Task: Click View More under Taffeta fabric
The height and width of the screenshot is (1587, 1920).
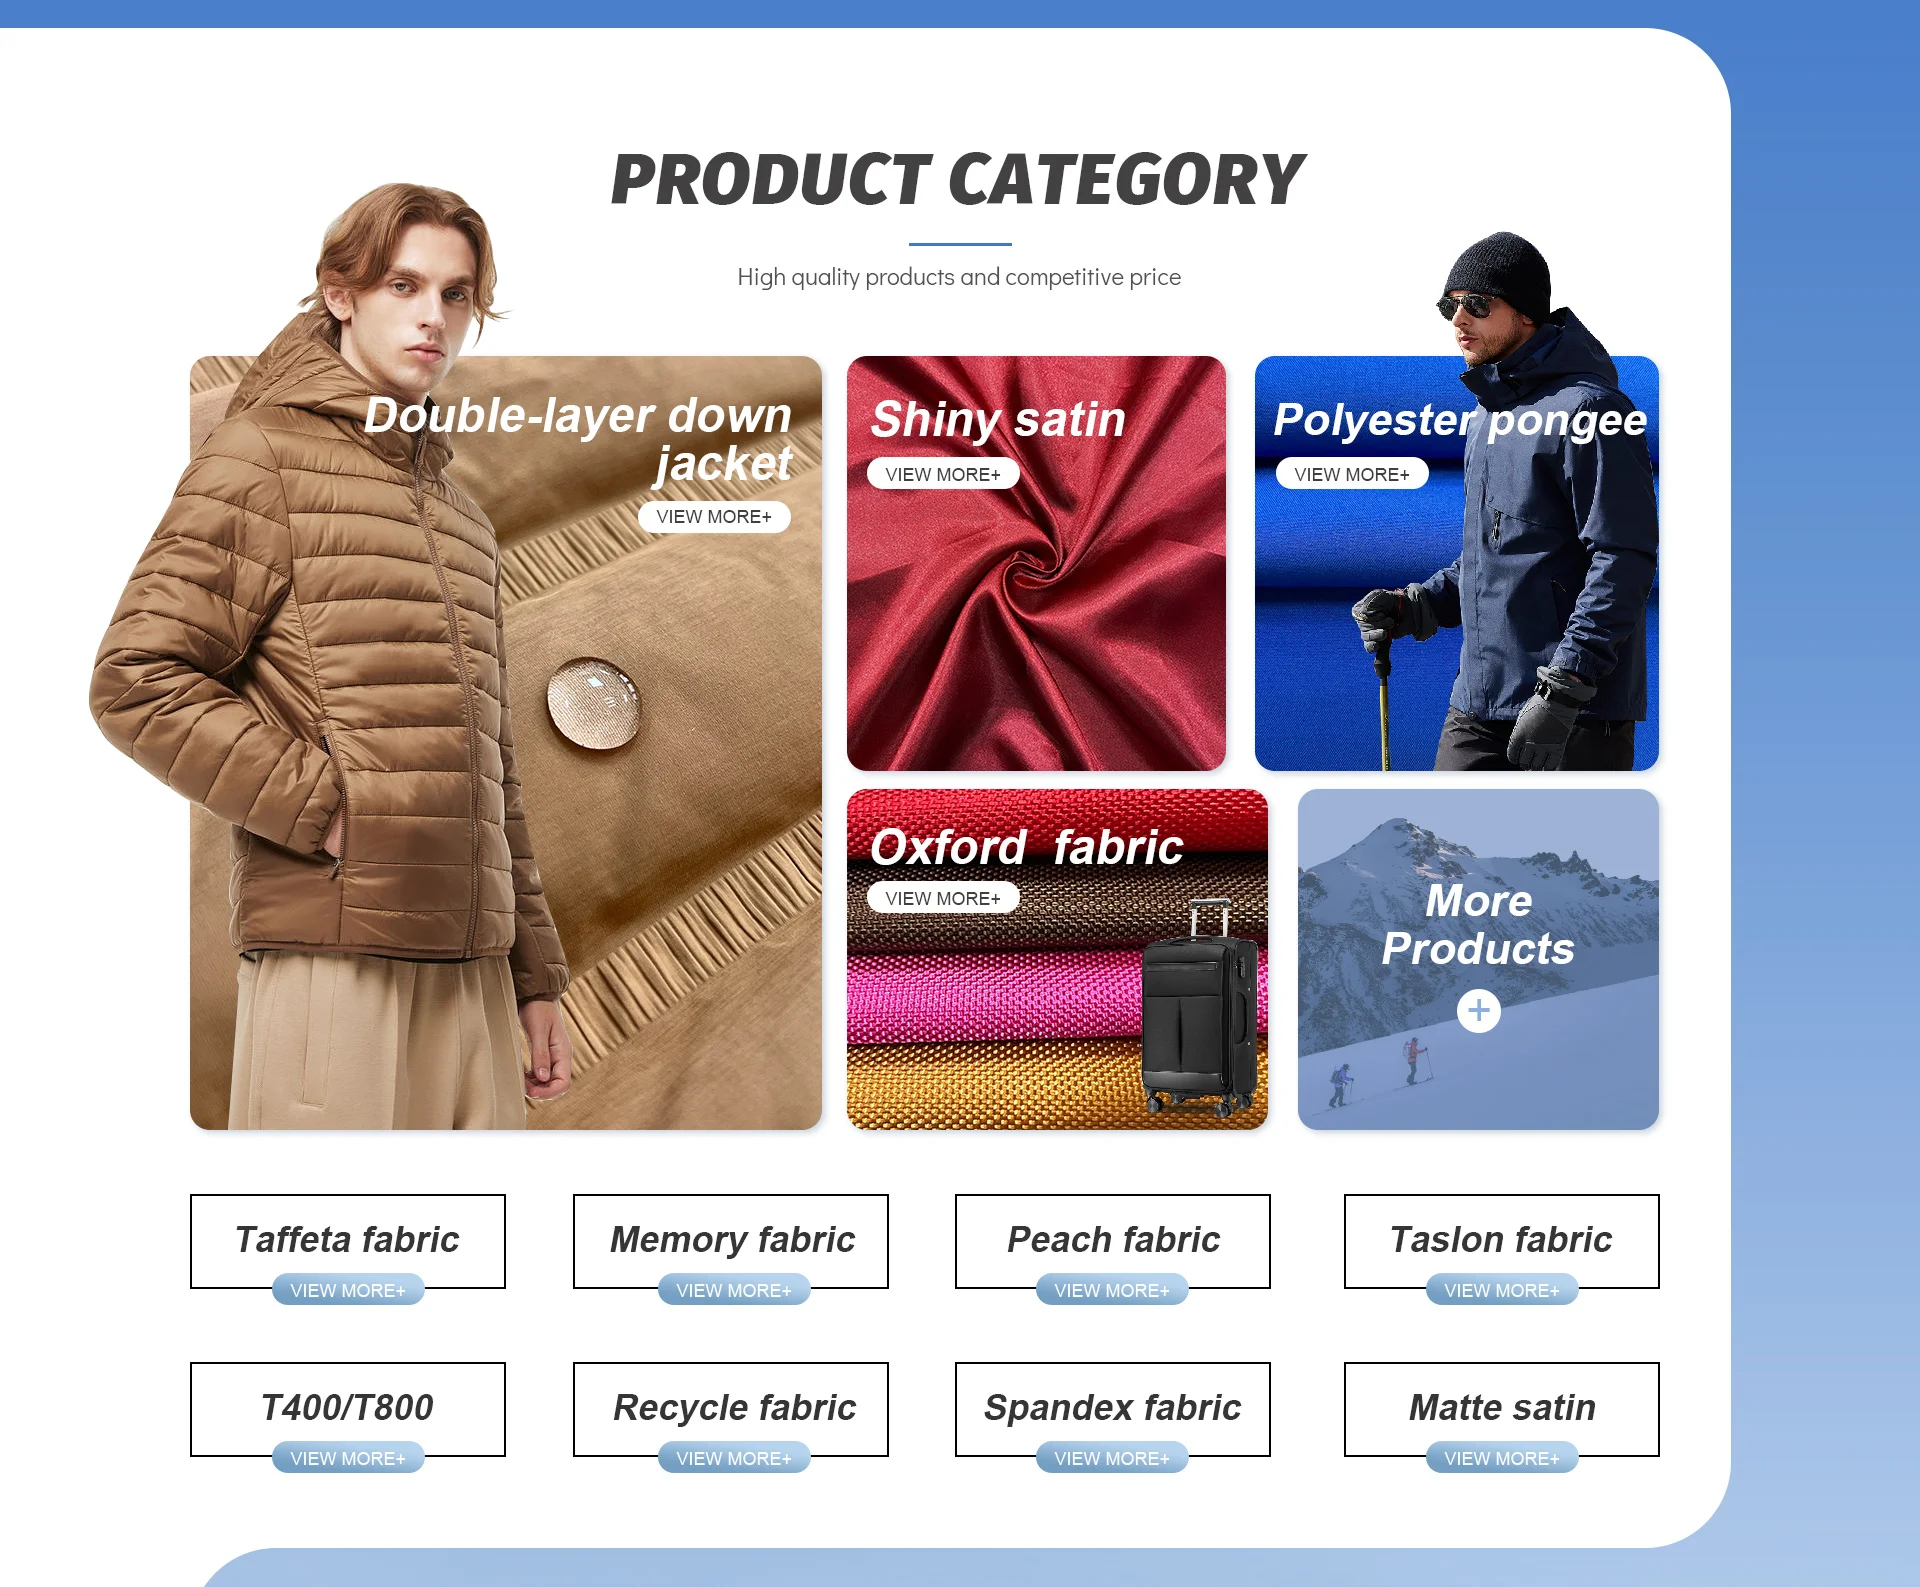Action: coord(348,1290)
